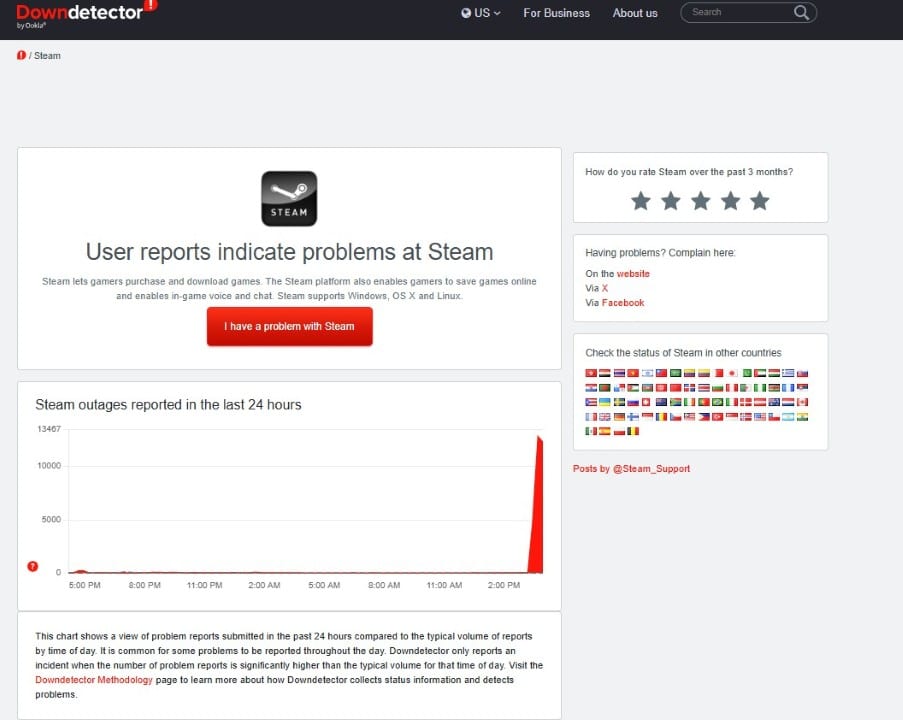This screenshot has width=903, height=720.
Task: Click the red question mark chart help icon
Action: pyautogui.click(x=33, y=566)
